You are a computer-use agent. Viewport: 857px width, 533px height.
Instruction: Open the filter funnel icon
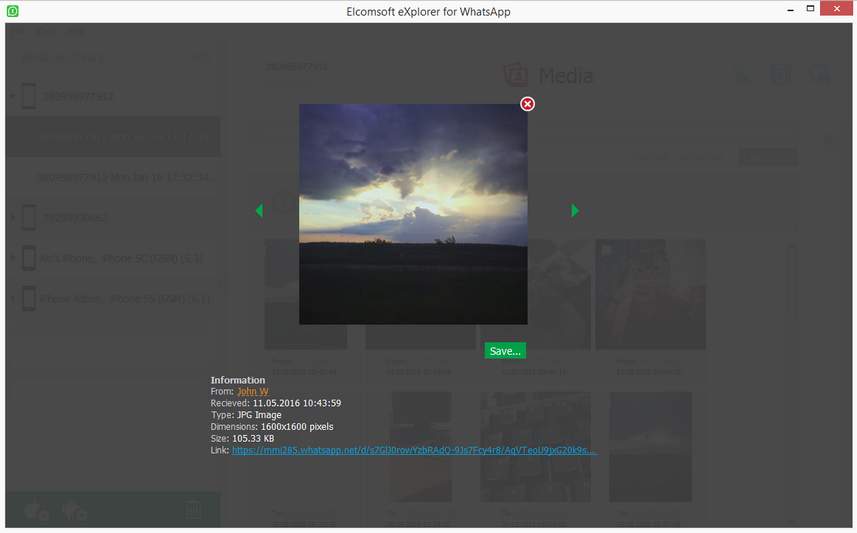[831, 143]
